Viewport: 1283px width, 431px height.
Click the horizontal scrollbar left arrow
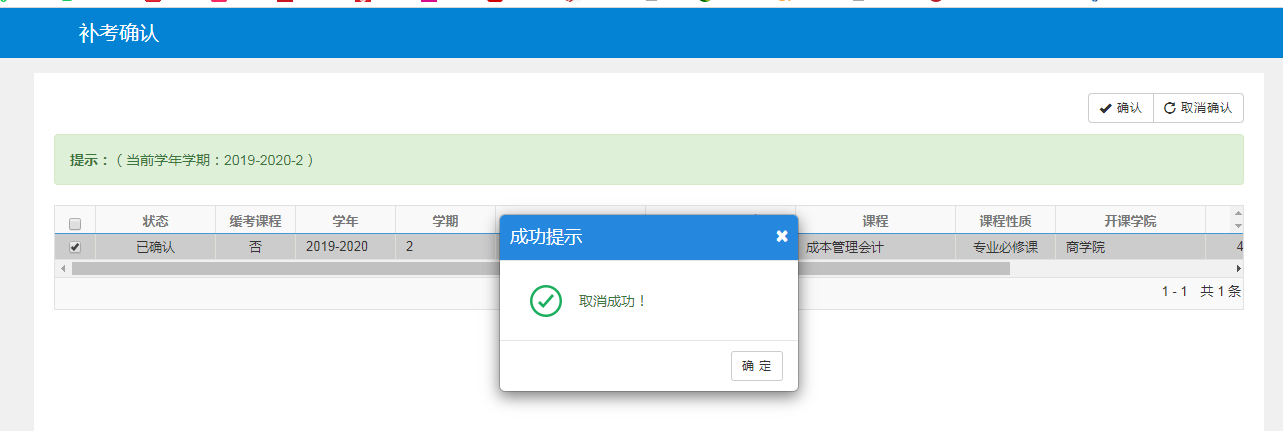[x=63, y=269]
